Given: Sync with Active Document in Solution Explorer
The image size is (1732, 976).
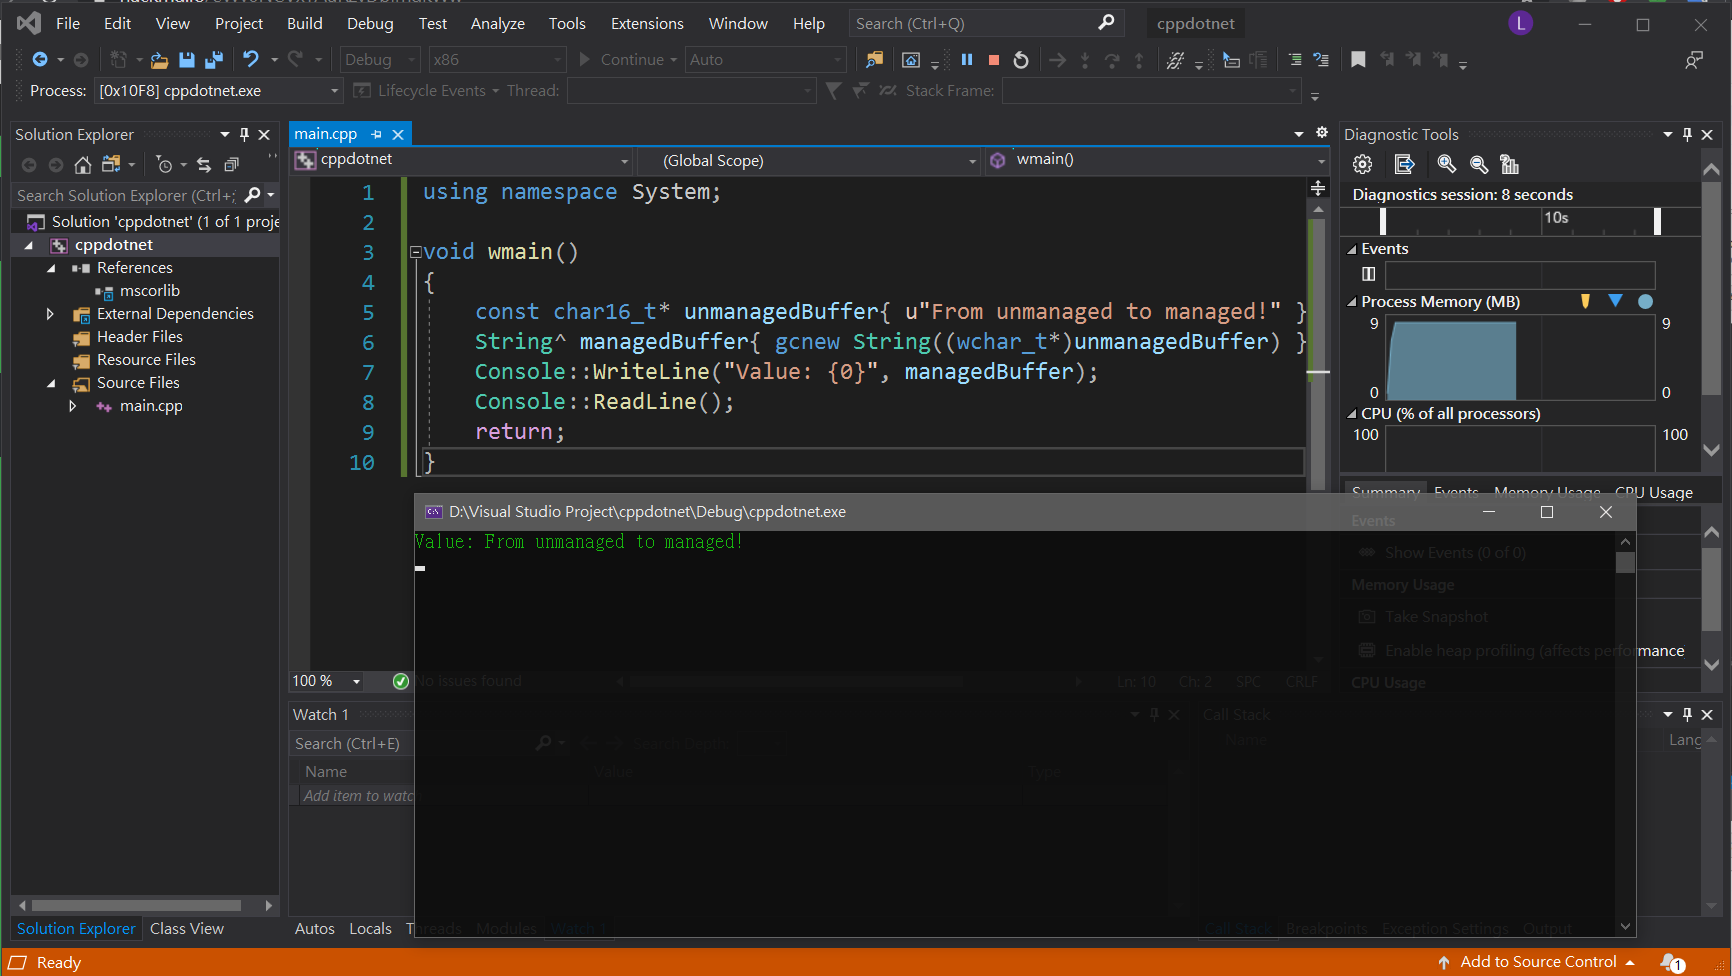Looking at the screenshot, I should [204, 164].
